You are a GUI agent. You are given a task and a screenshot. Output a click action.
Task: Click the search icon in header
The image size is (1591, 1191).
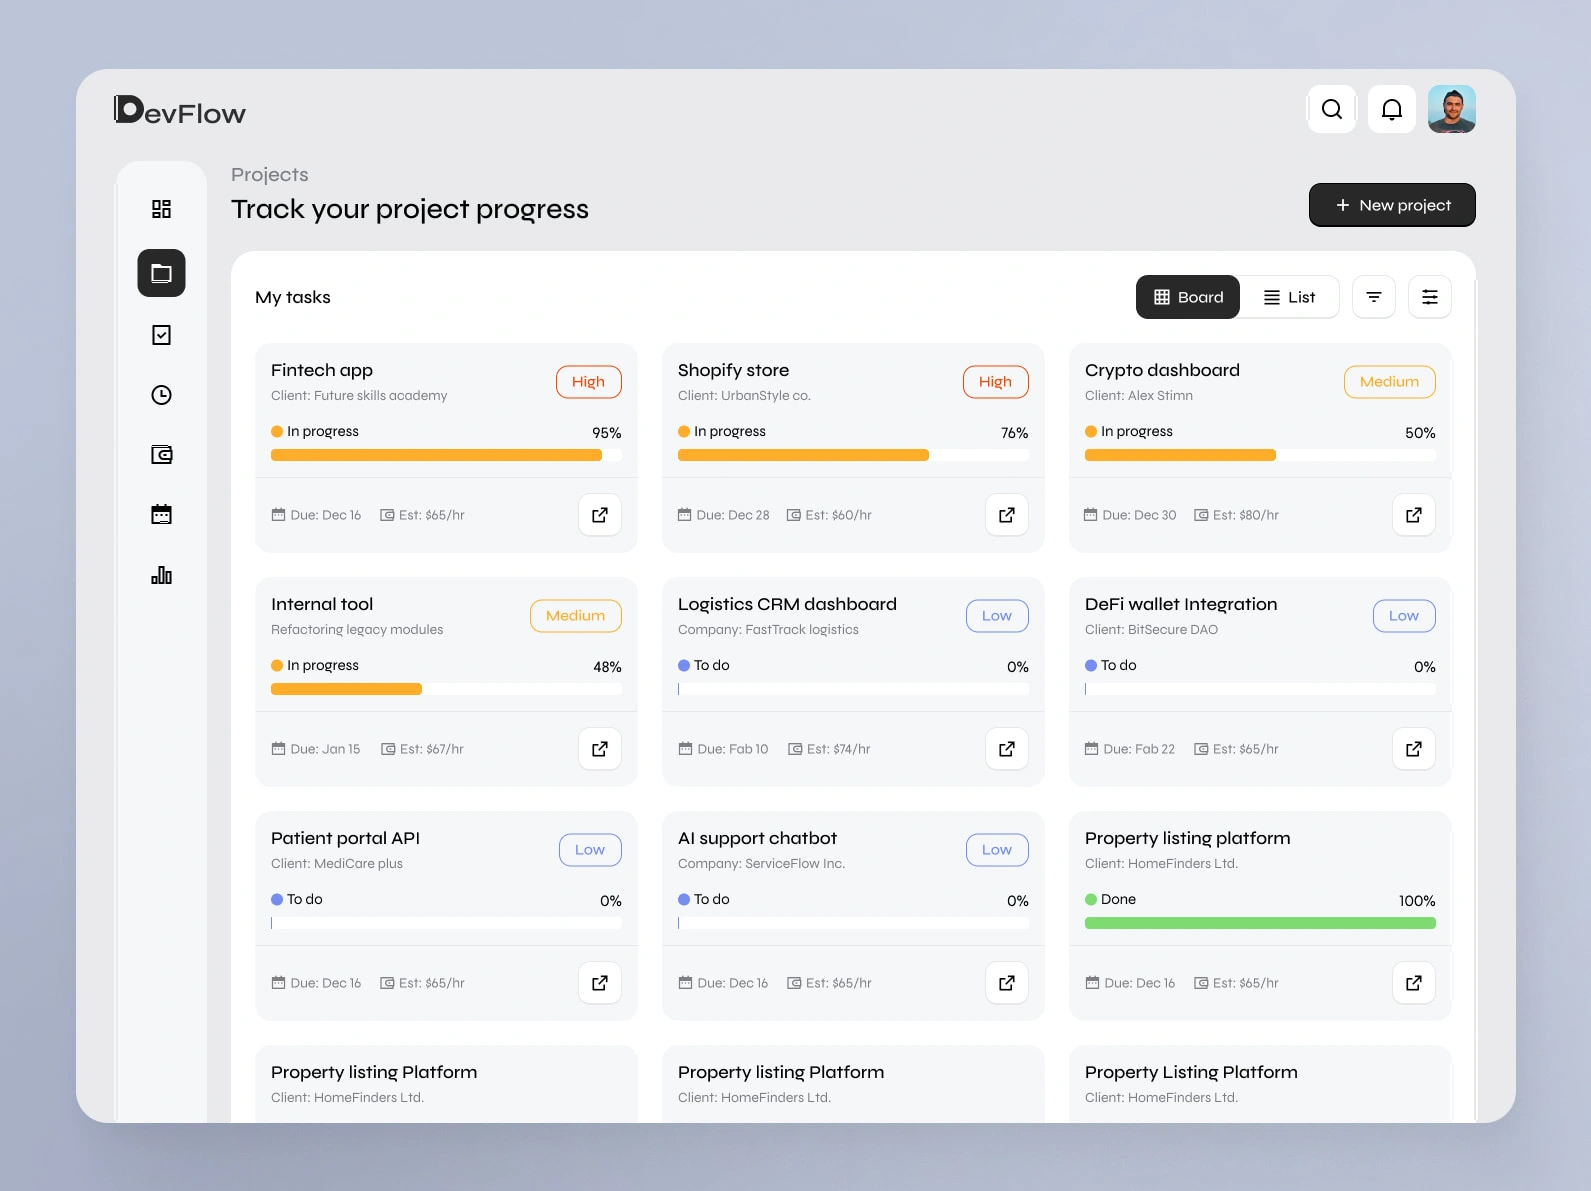point(1332,109)
